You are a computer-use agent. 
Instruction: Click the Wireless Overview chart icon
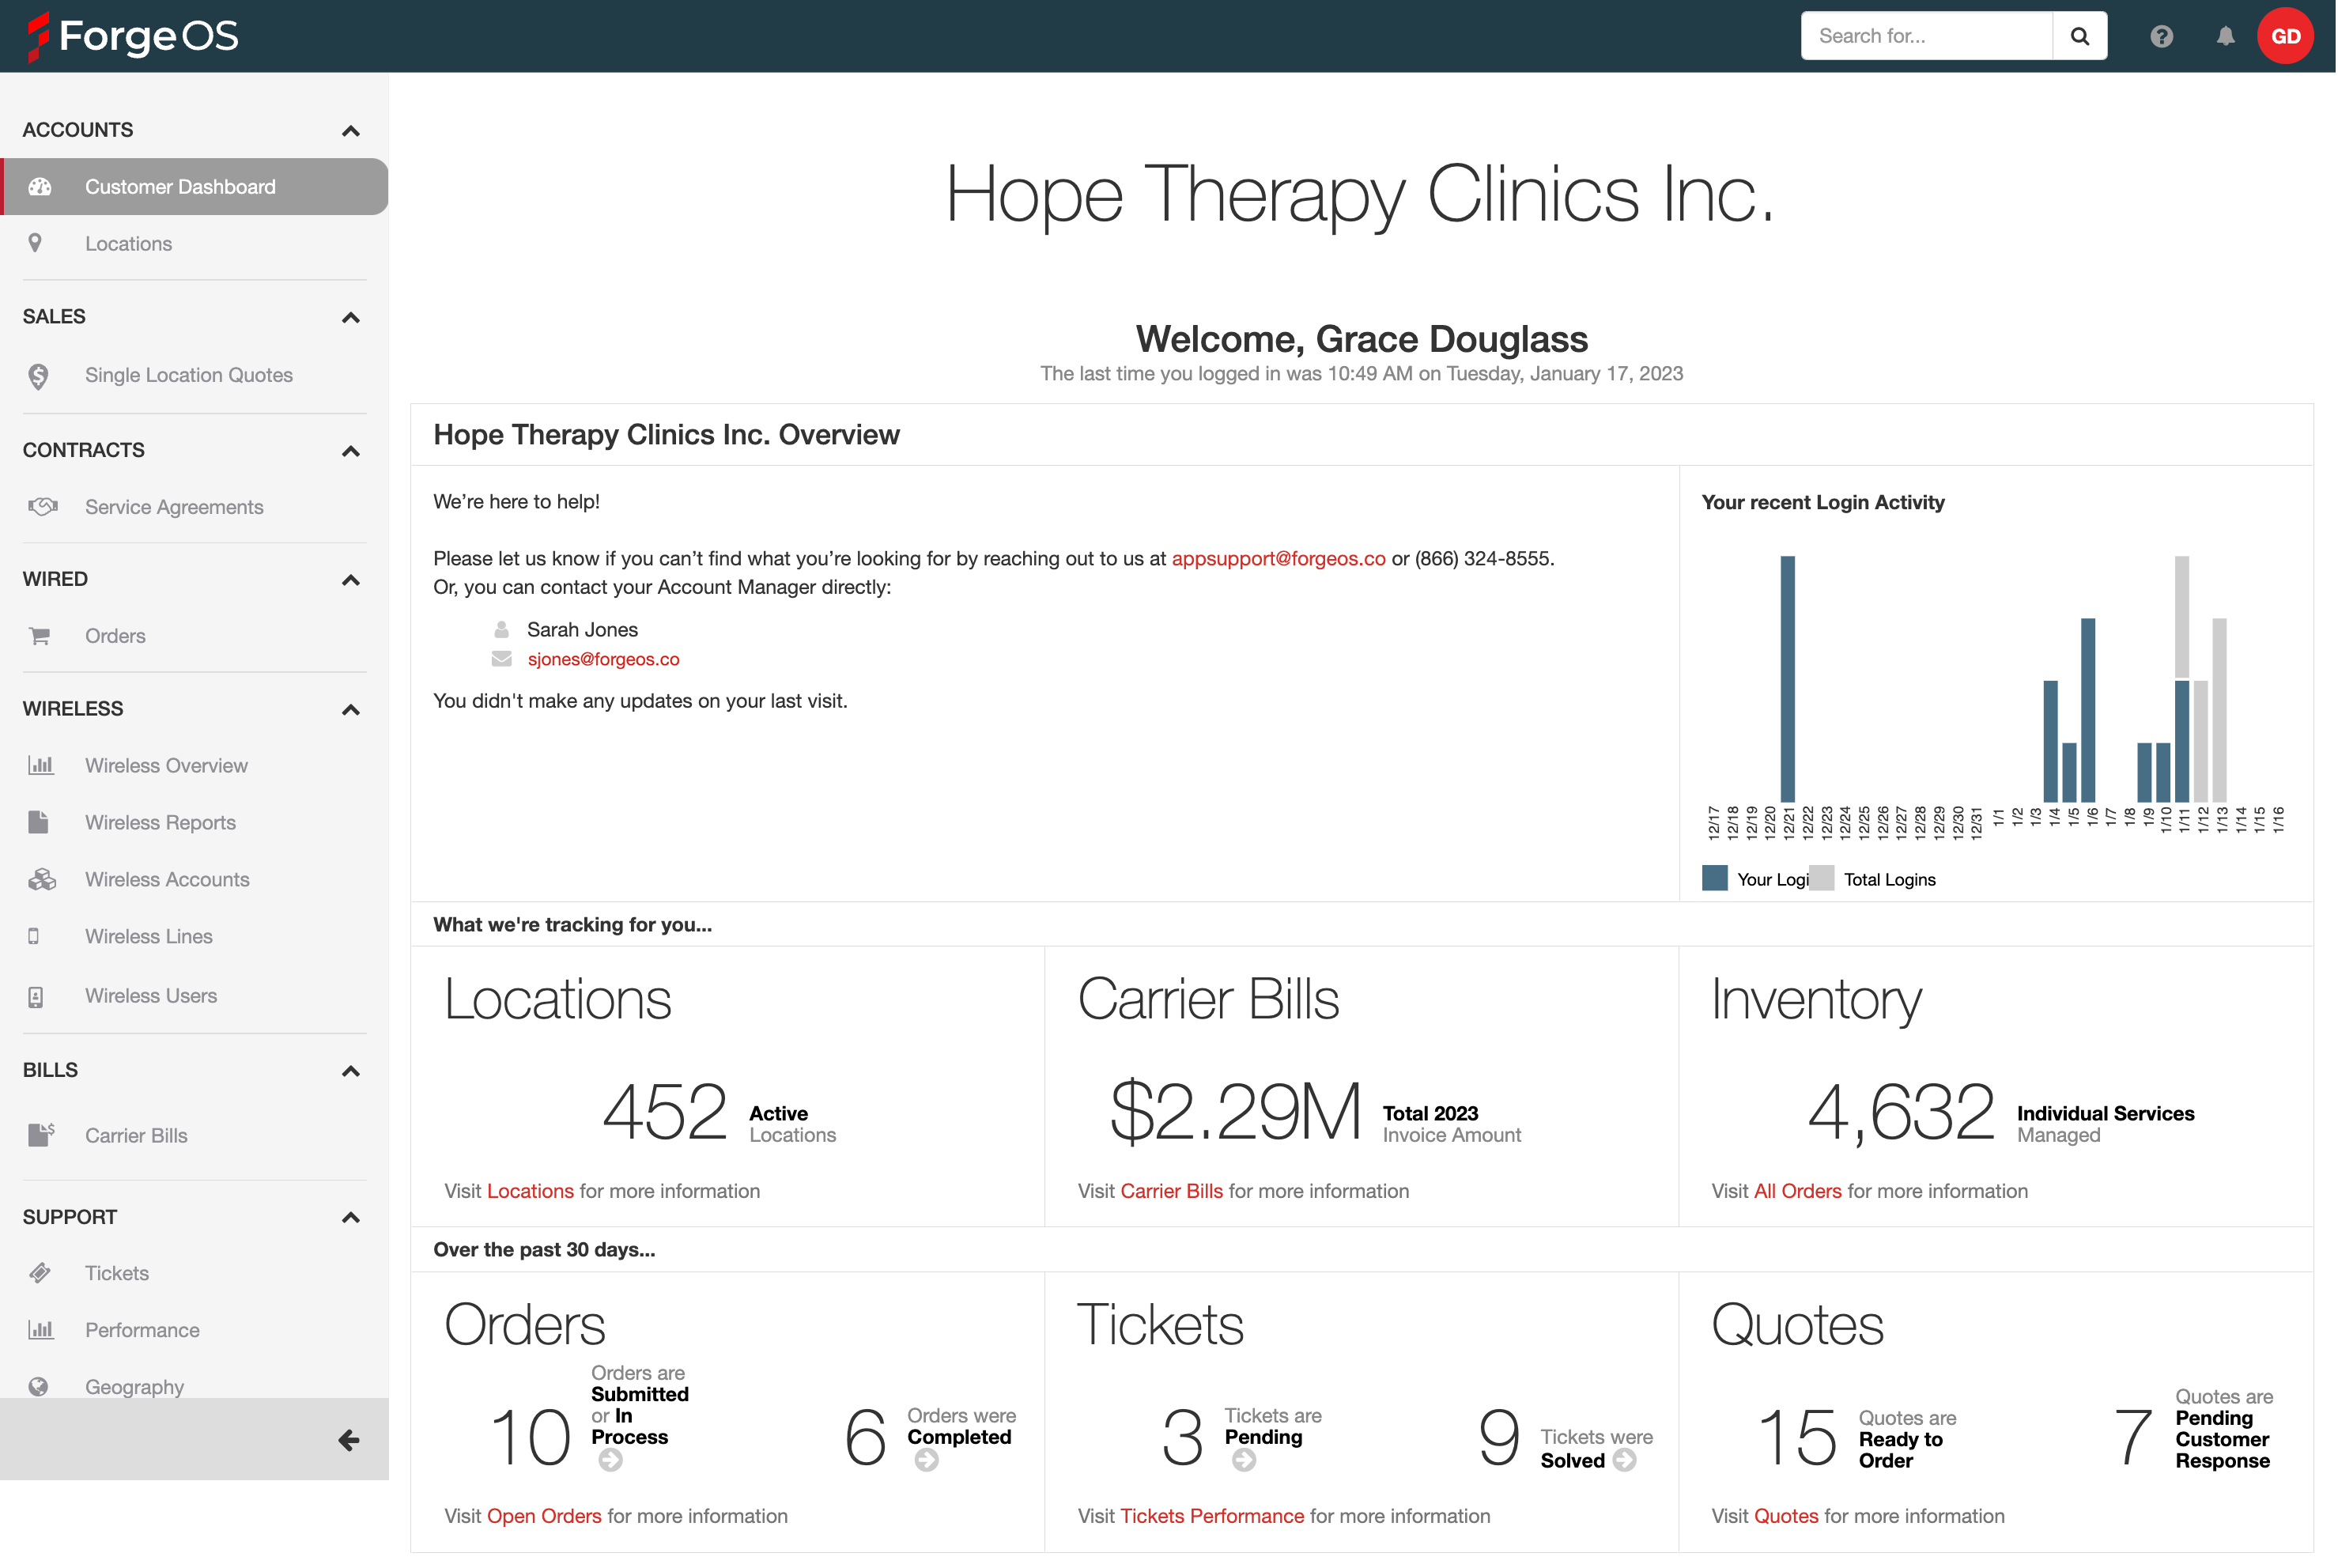[x=40, y=766]
